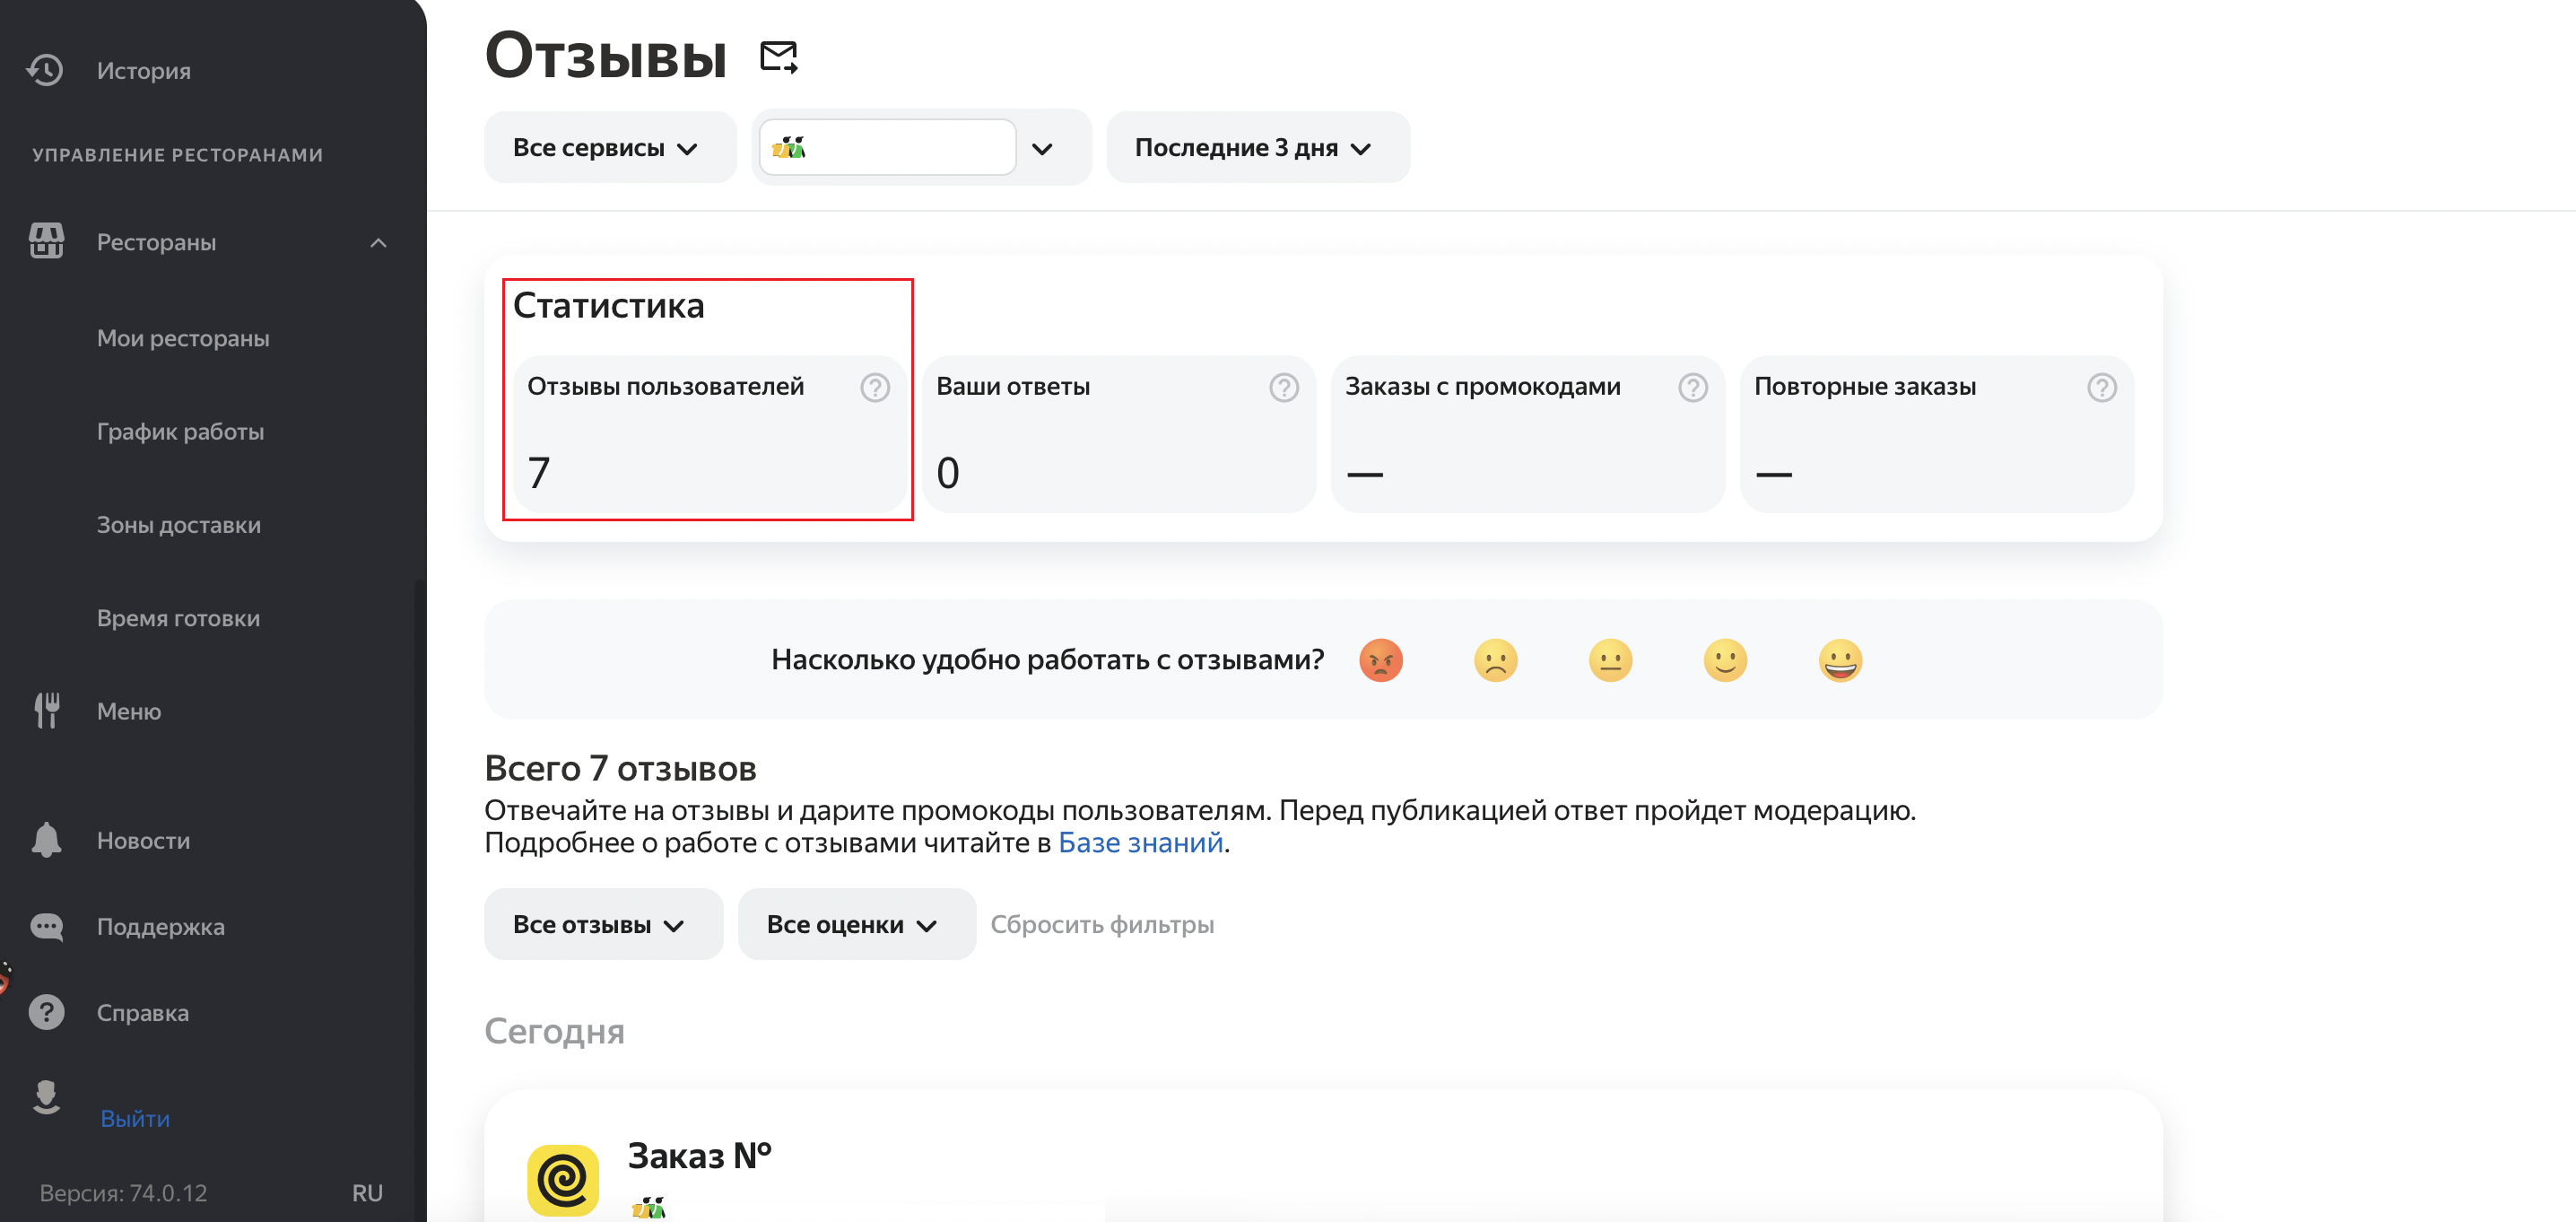2576x1222 pixels.
Task: Click the Сегодня date heading
Action: [x=554, y=1030]
